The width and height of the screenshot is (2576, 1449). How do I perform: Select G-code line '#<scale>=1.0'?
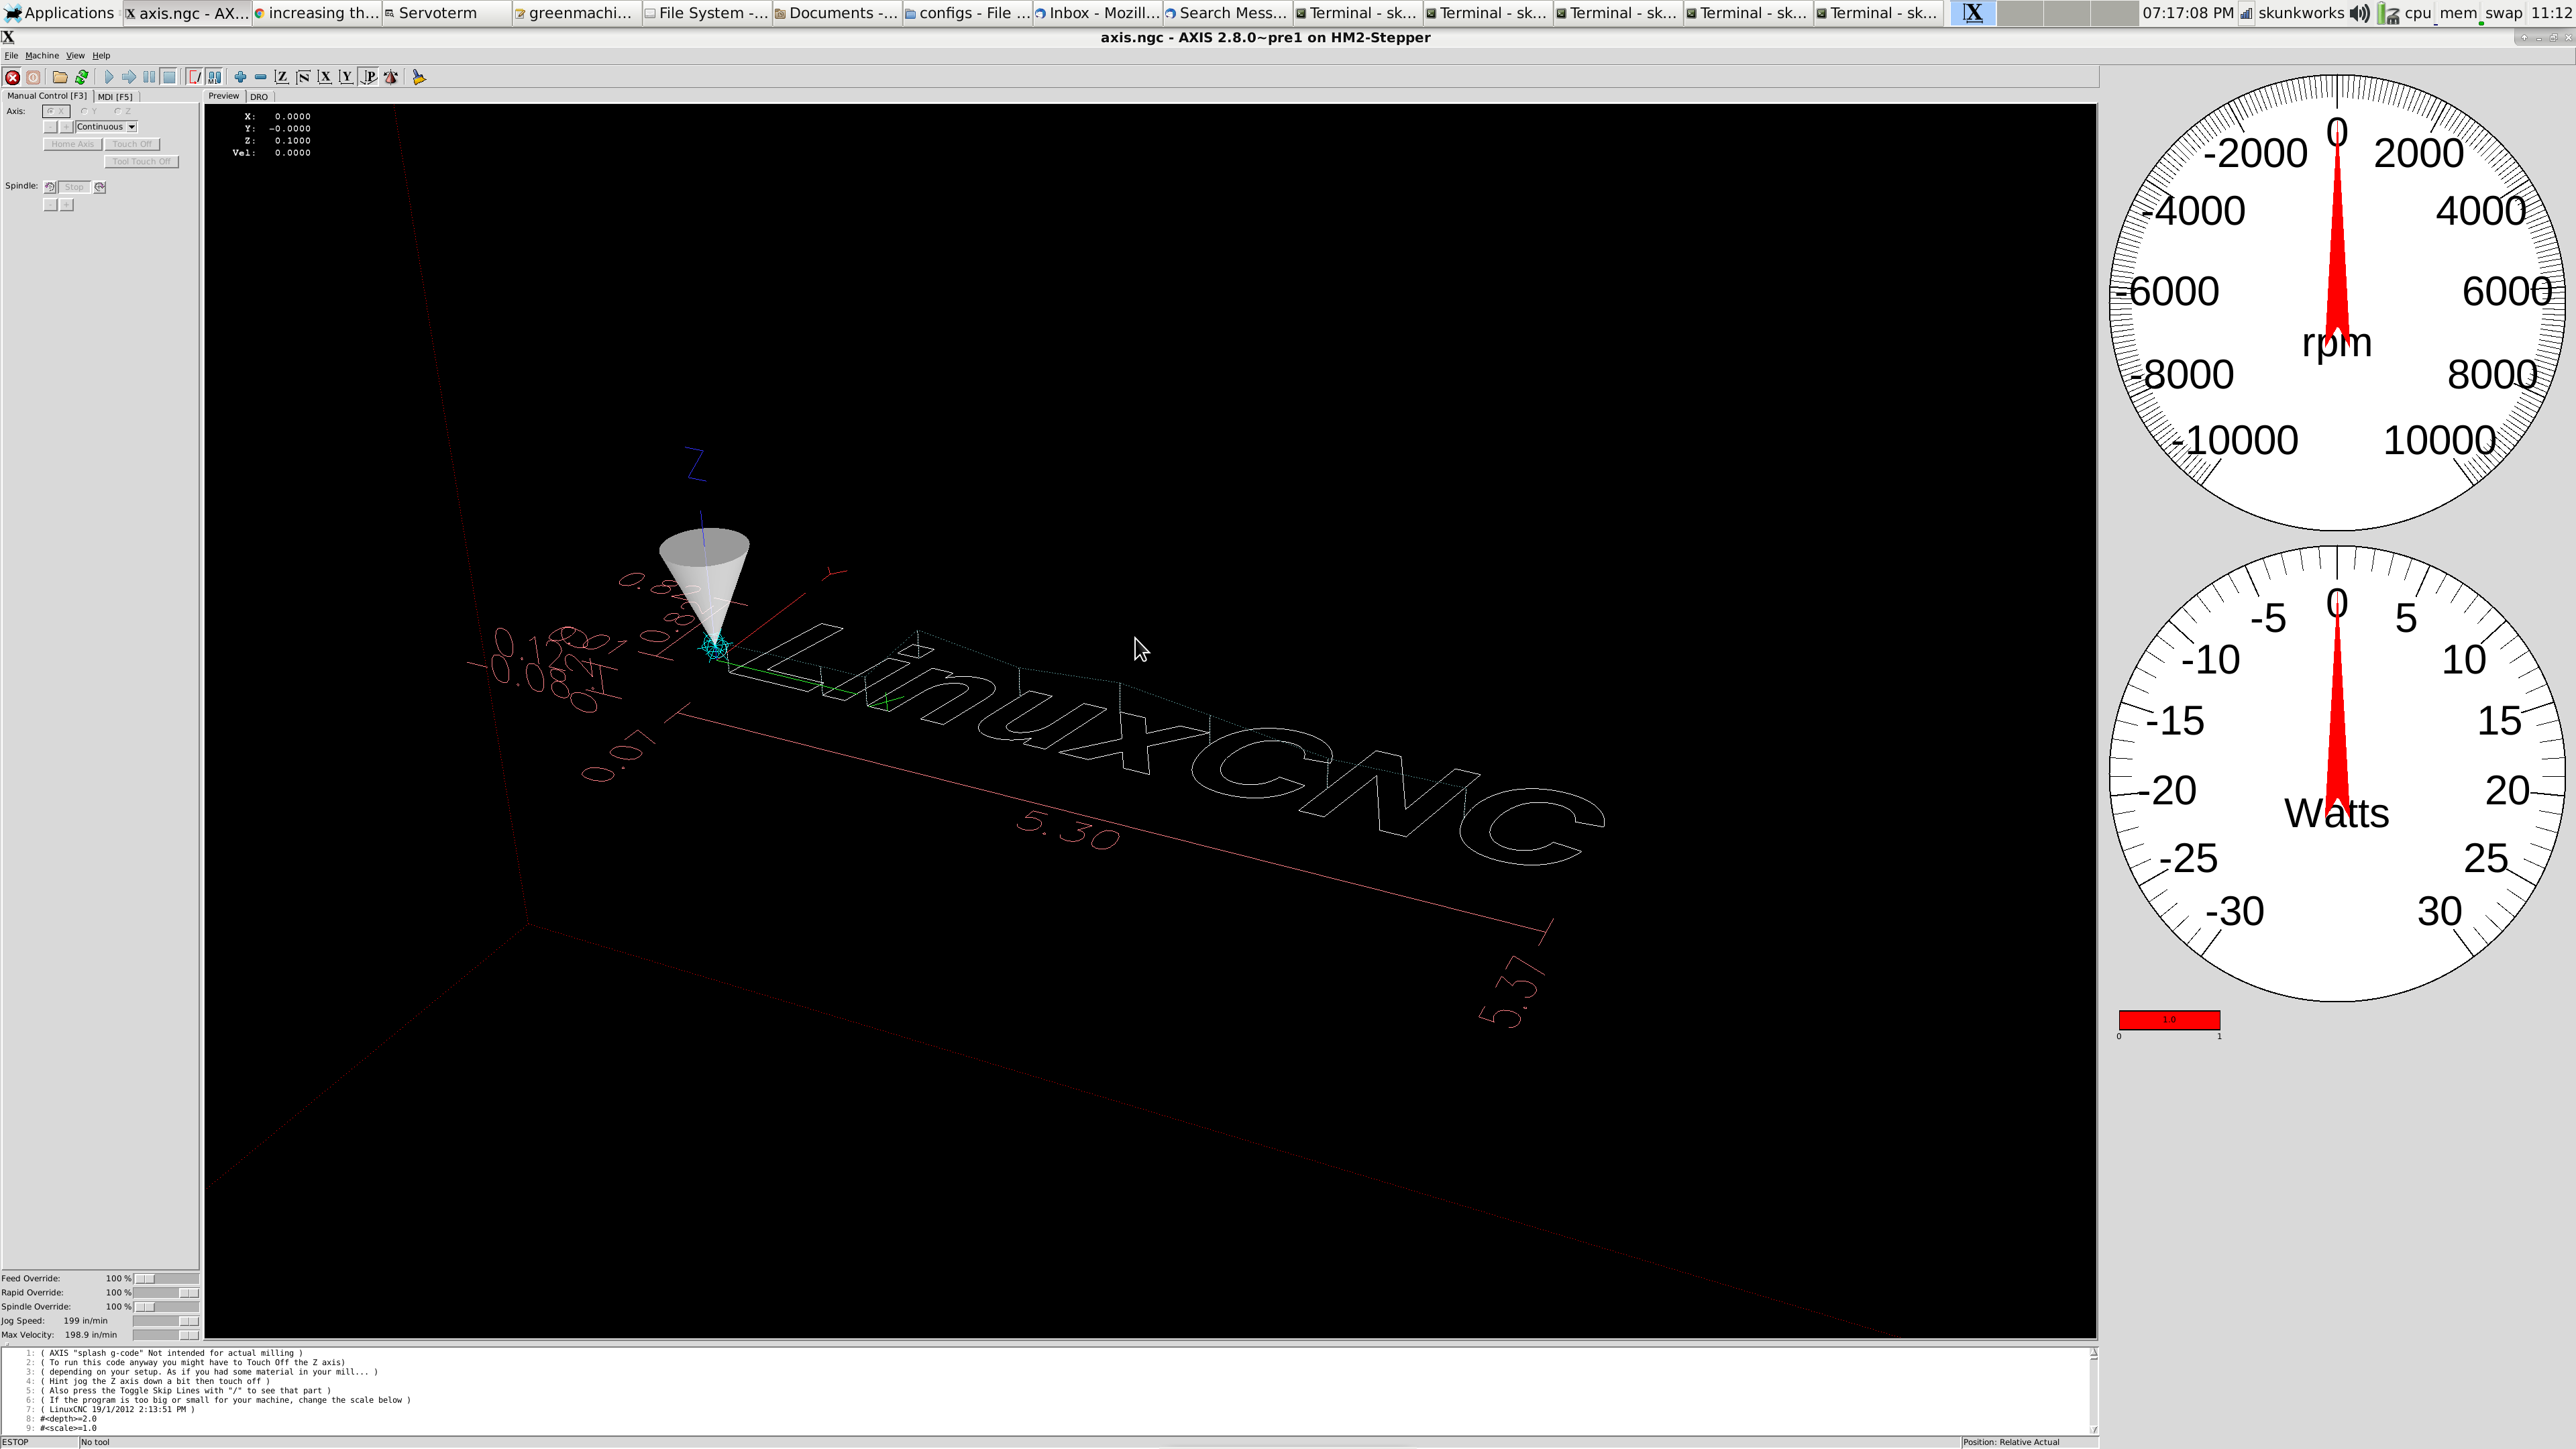tap(68, 1429)
